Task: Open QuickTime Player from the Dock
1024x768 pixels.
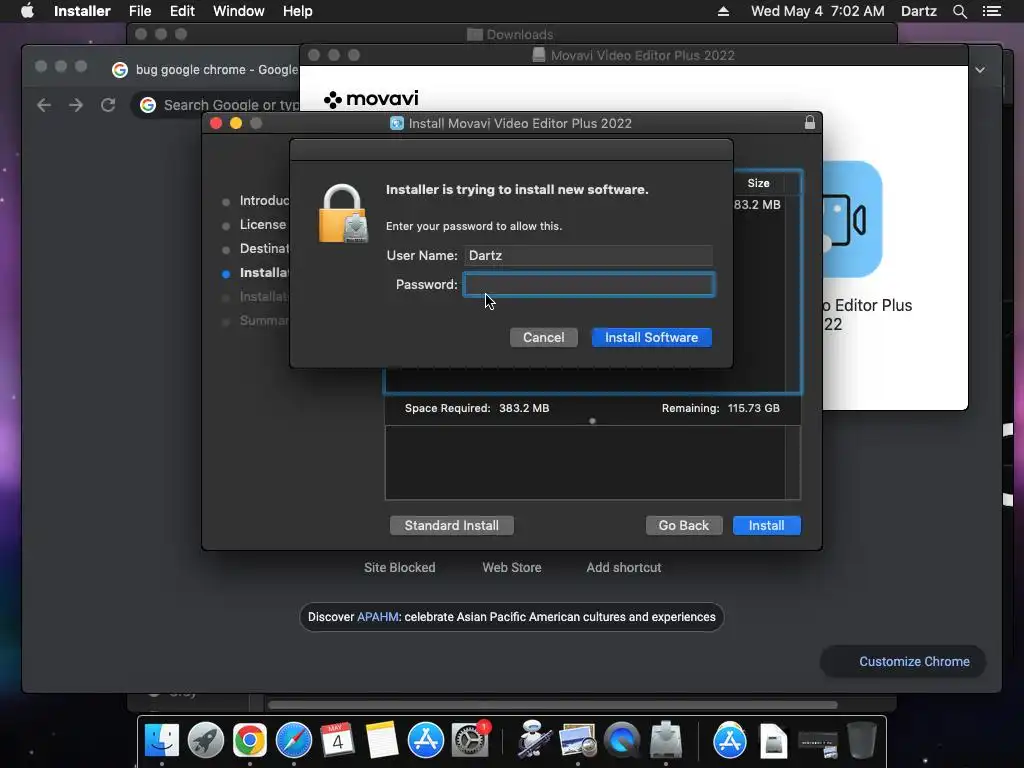Action: [x=622, y=741]
